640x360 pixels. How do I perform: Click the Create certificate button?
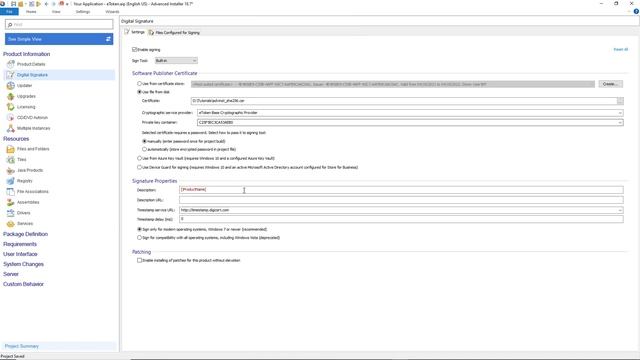(x=611, y=84)
